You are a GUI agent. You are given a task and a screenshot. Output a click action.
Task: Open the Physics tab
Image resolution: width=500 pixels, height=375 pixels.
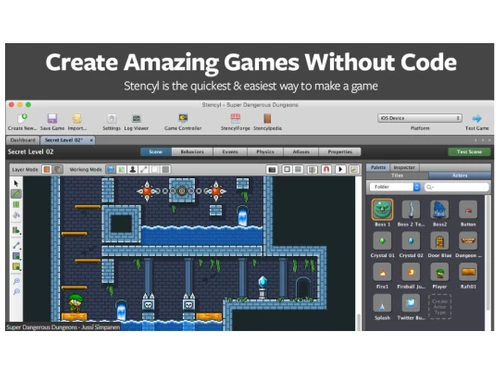click(x=265, y=152)
